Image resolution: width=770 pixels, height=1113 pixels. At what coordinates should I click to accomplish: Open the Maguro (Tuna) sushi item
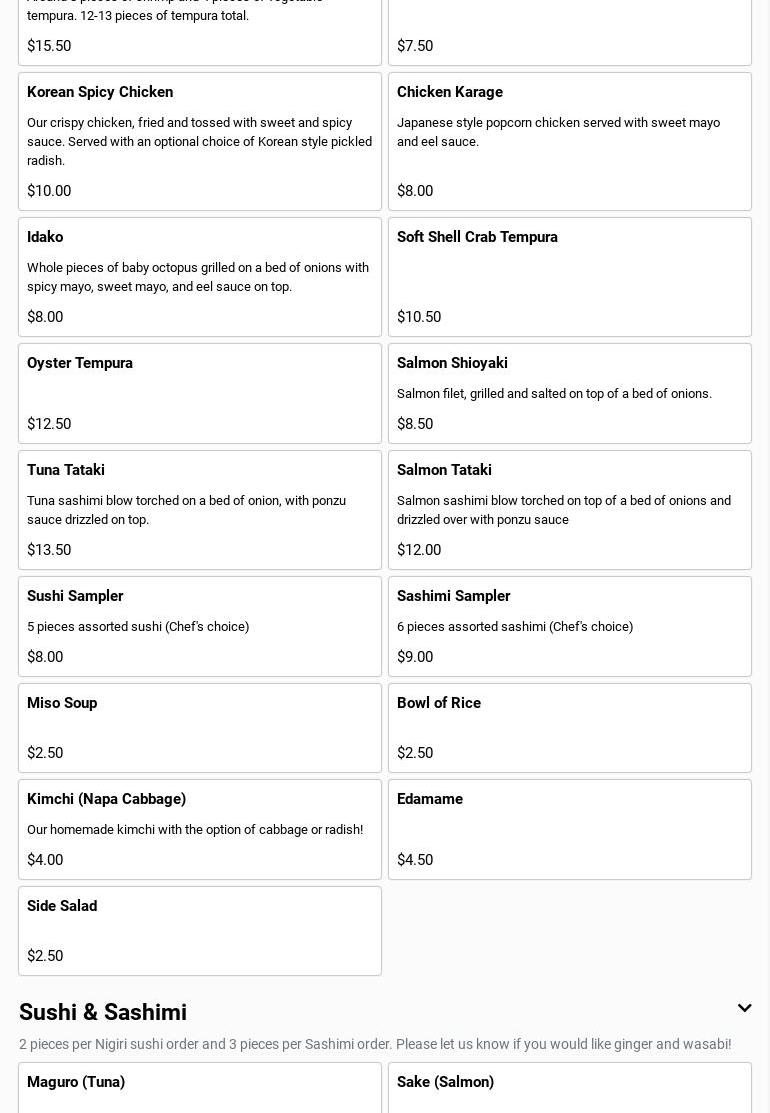200,1088
